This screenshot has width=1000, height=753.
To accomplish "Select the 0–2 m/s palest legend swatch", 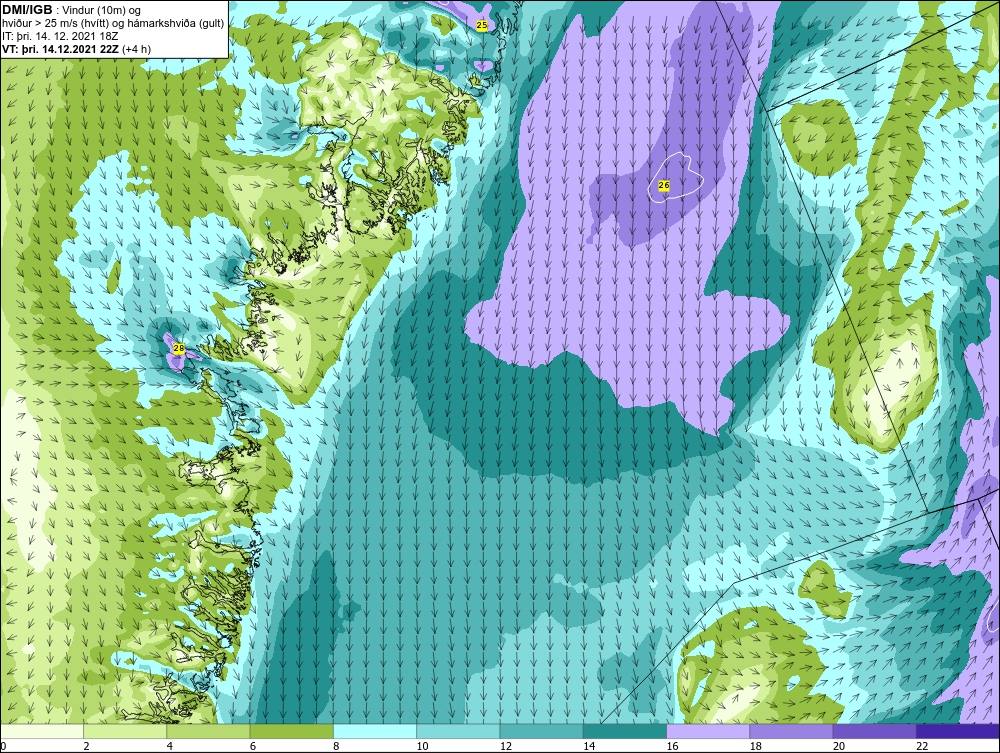I will pos(41,731).
